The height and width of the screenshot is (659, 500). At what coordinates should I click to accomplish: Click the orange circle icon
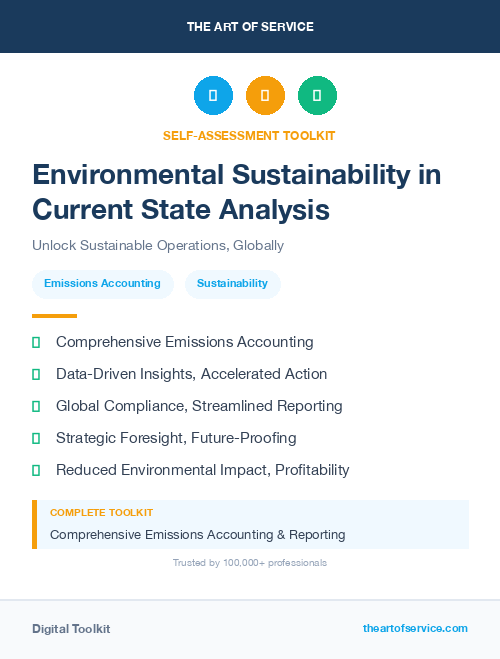(x=265, y=95)
